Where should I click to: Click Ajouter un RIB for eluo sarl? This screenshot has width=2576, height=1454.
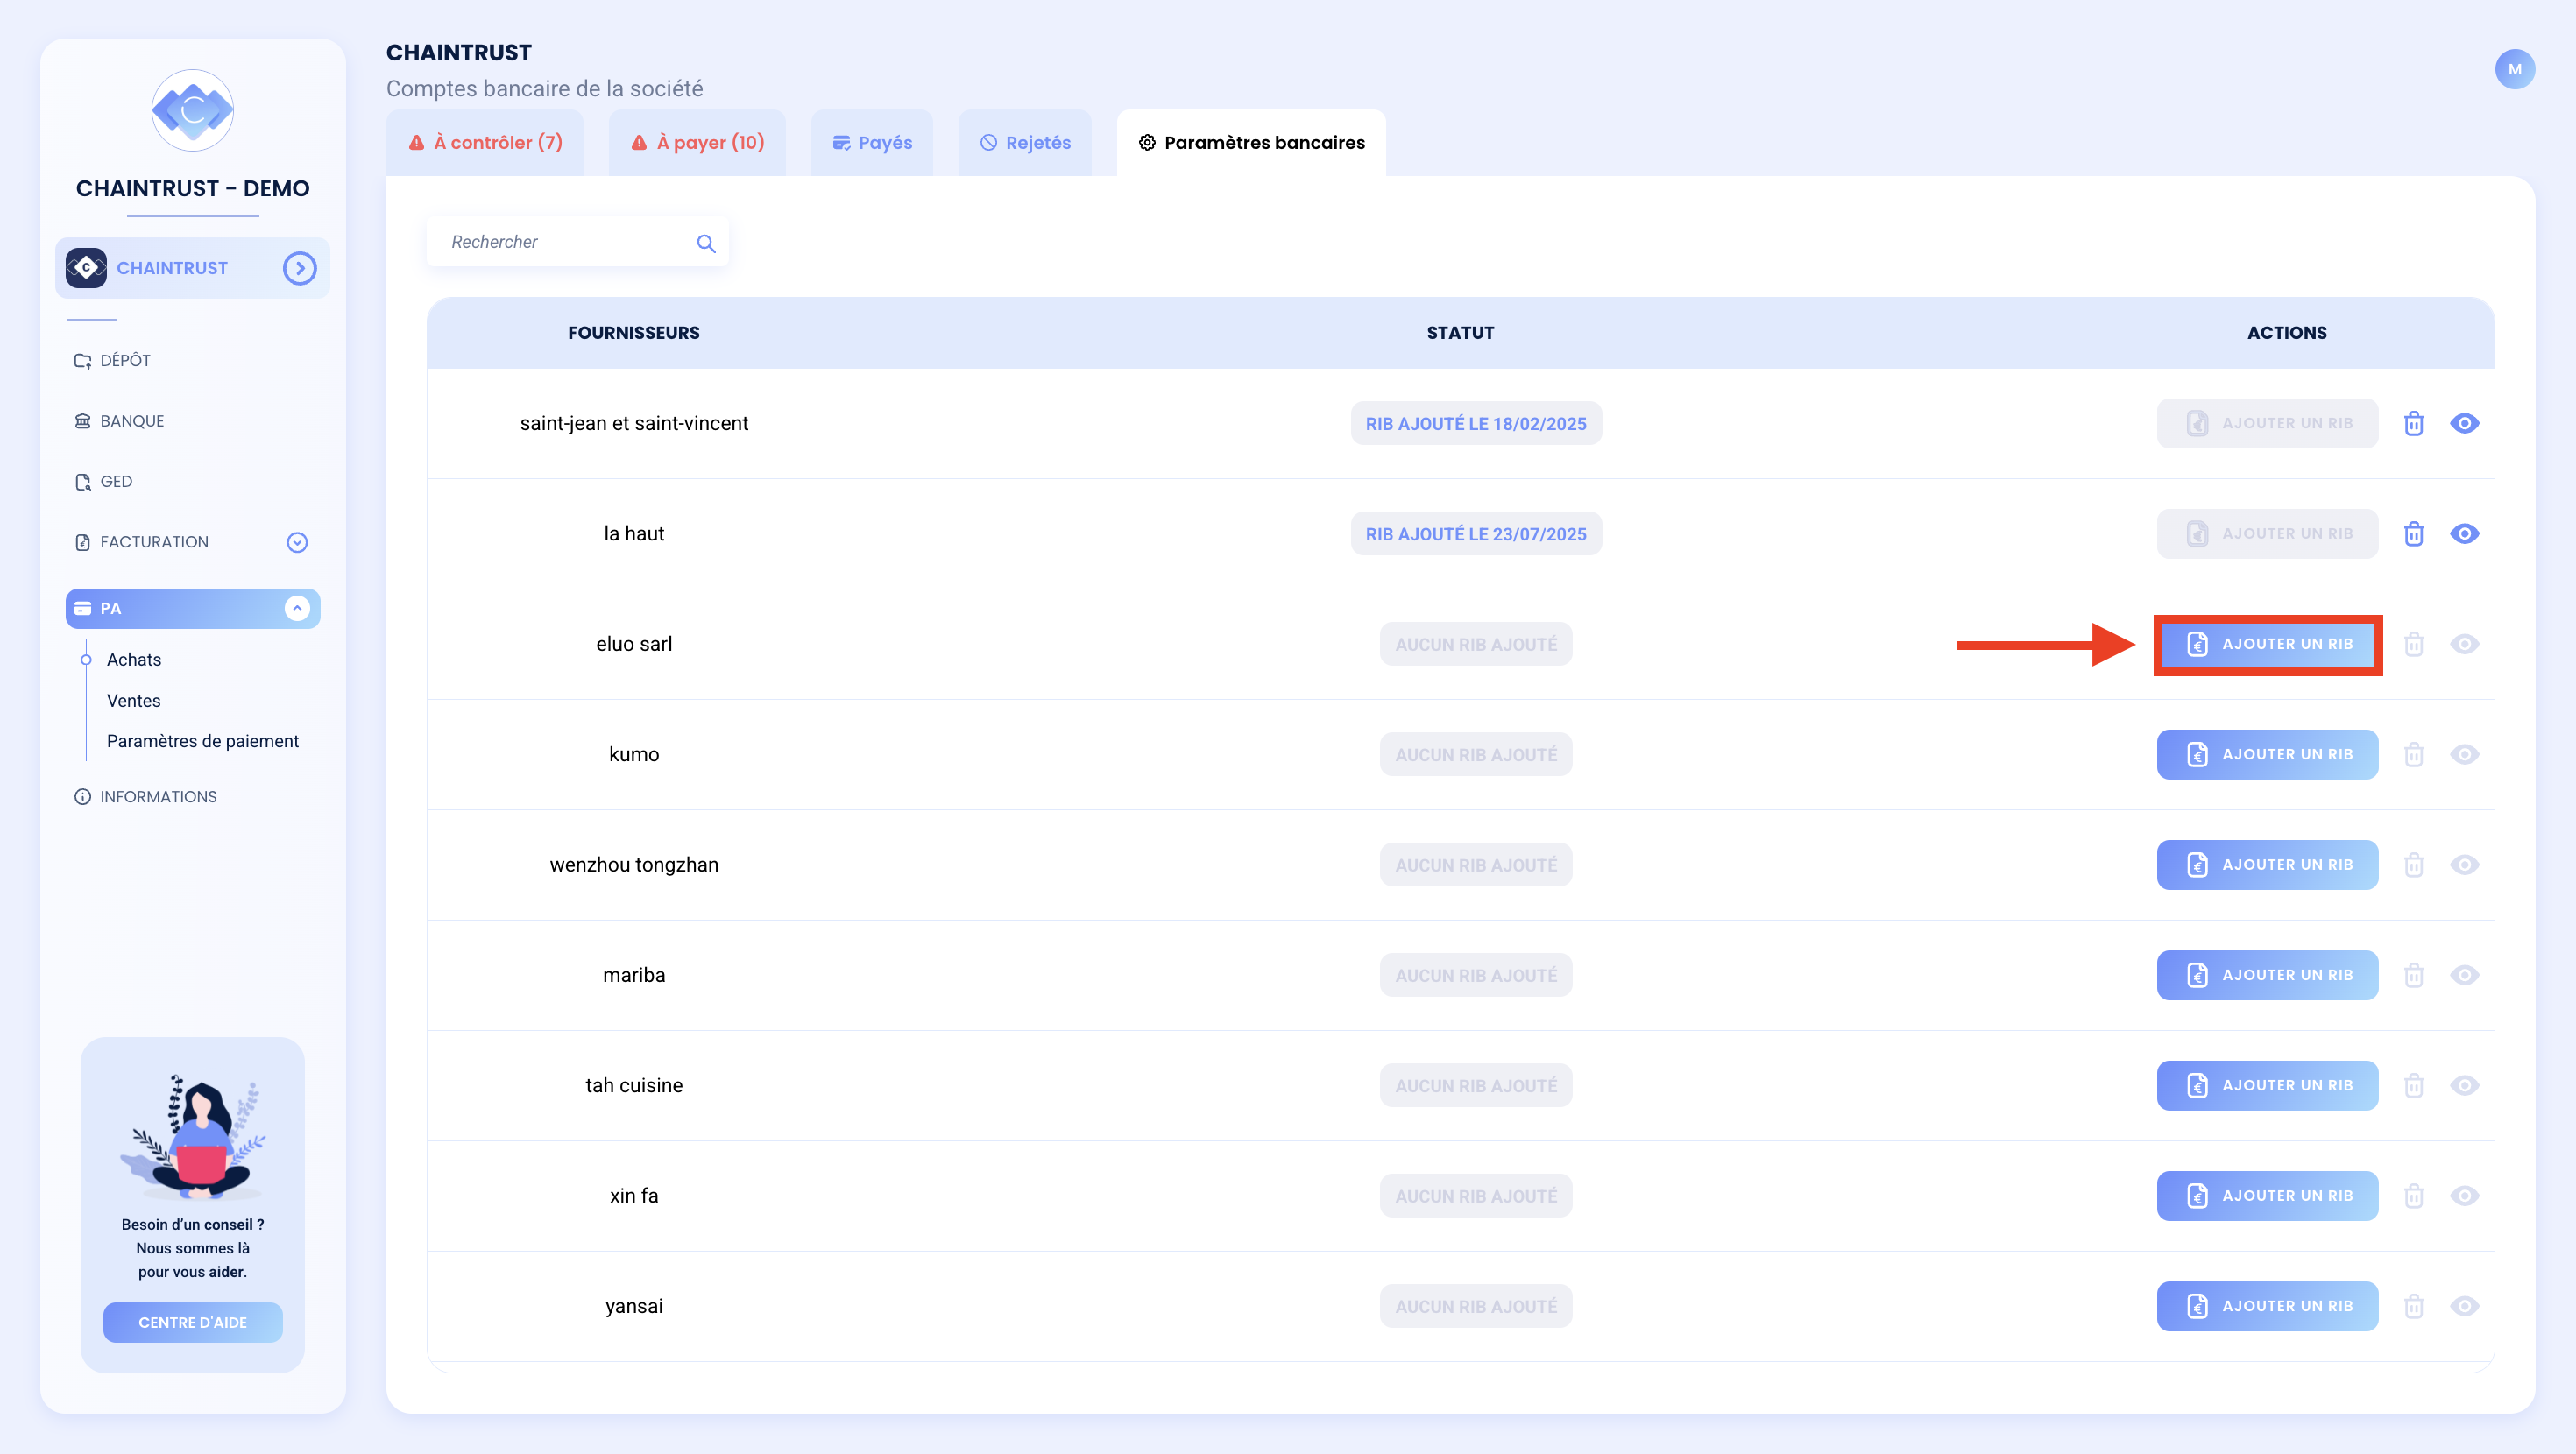pos(2267,644)
